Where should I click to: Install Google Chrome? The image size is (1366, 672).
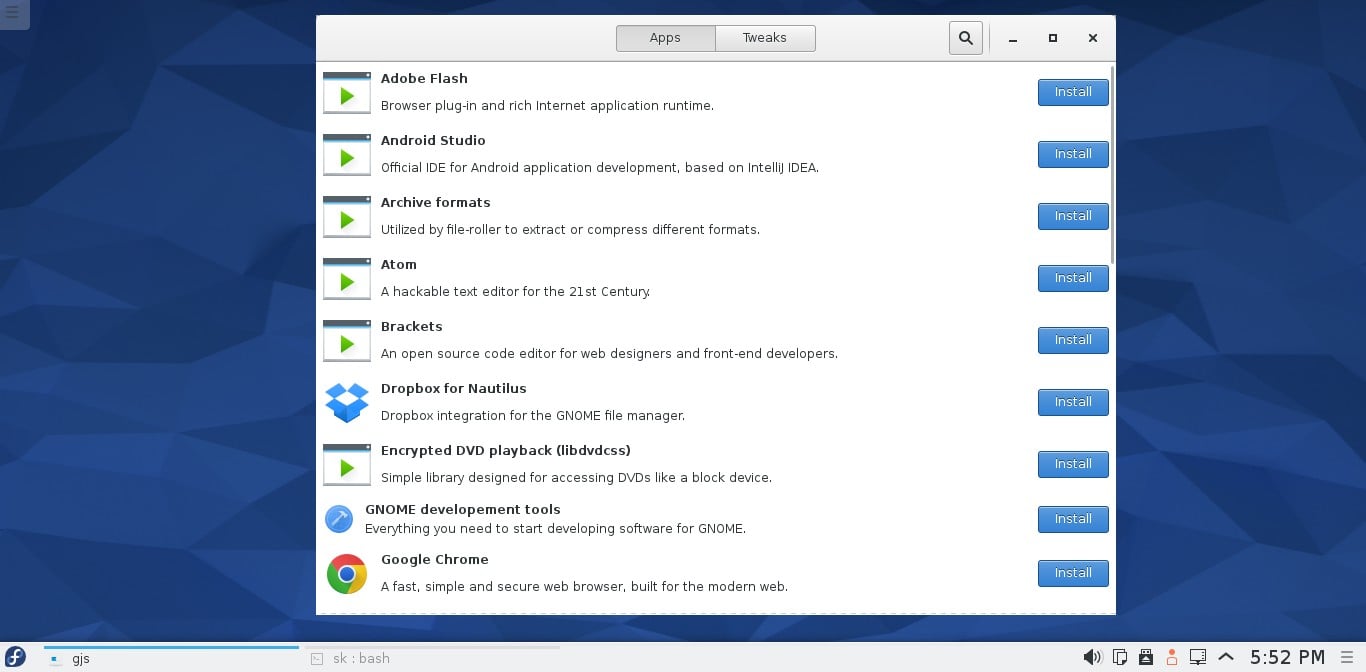[1073, 573]
